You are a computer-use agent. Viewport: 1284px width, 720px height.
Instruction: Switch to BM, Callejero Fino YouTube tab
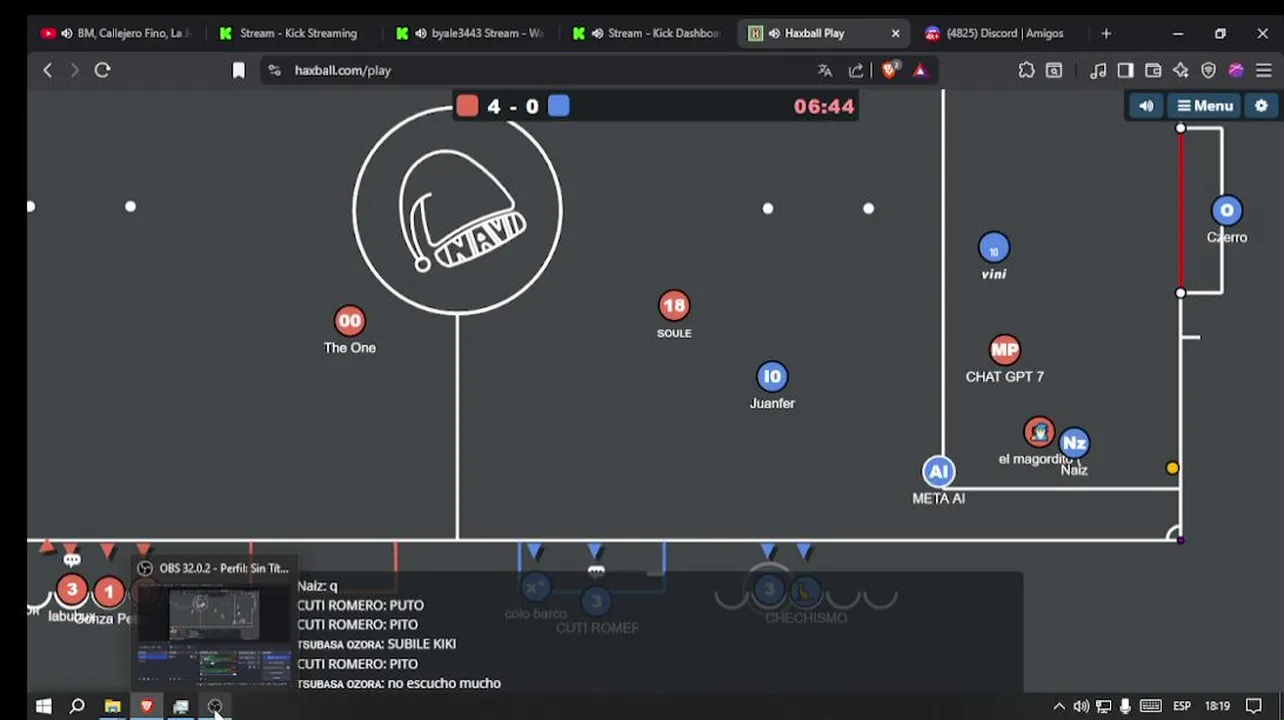115,33
